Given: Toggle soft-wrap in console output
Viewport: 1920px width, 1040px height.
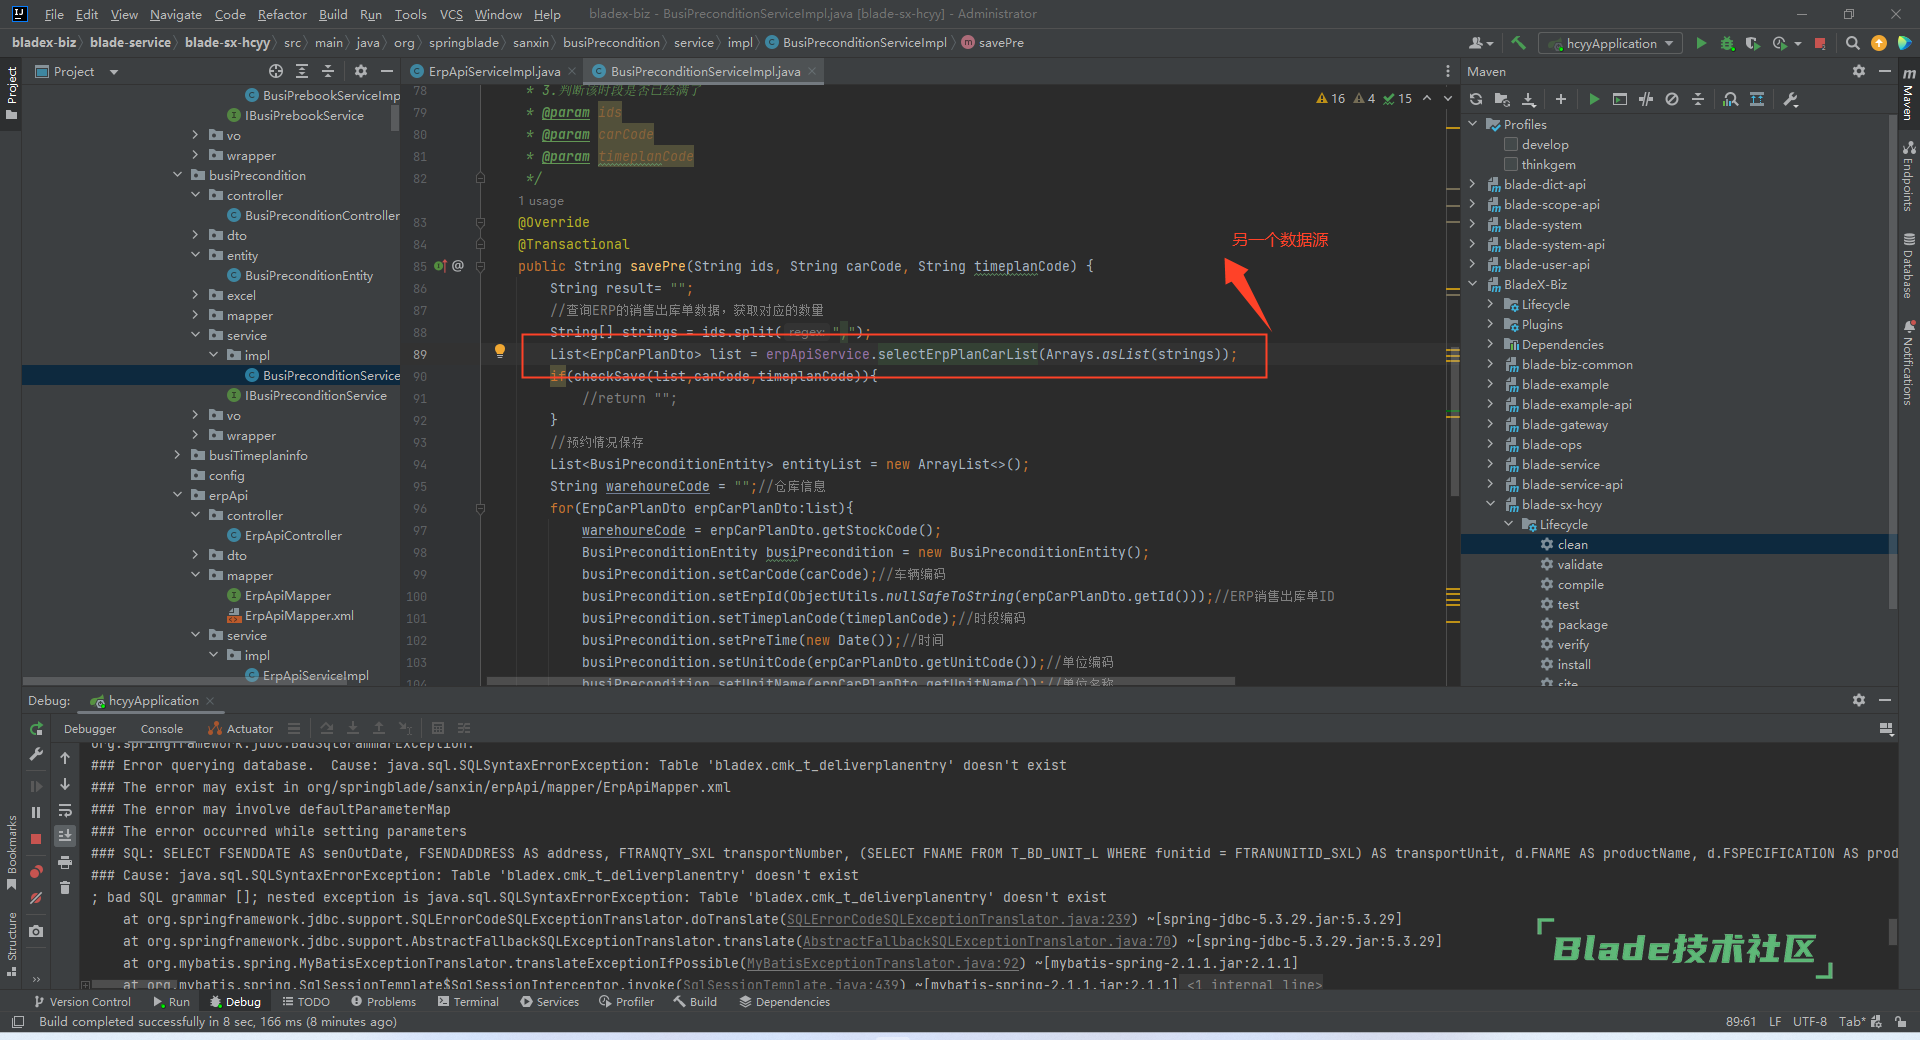Looking at the screenshot, I should pos(65,810).
